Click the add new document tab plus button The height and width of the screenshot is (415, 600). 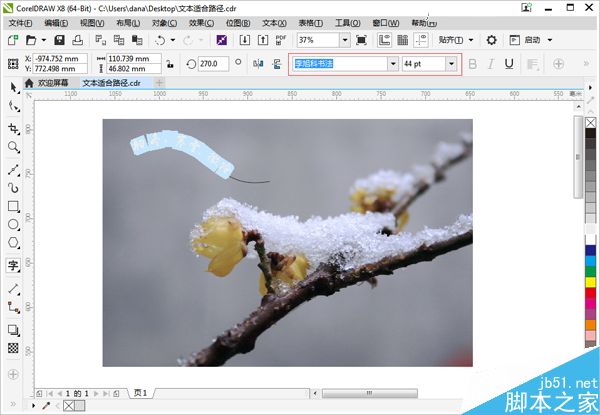159,83
